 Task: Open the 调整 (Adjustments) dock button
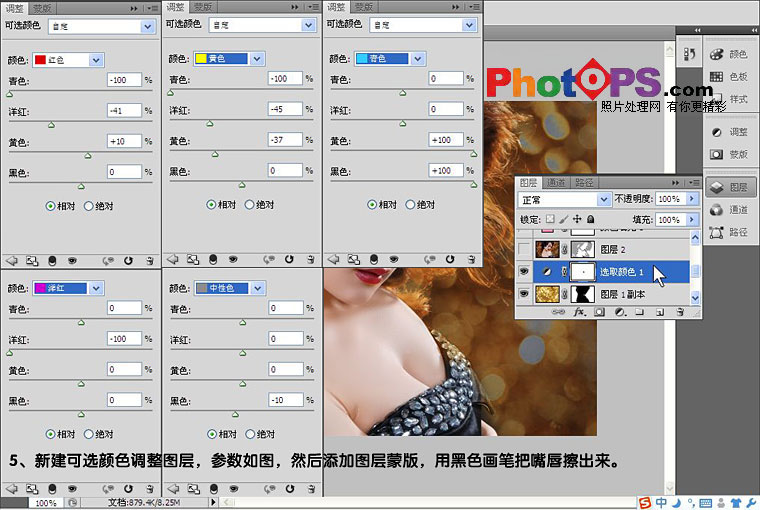(729, 132)
